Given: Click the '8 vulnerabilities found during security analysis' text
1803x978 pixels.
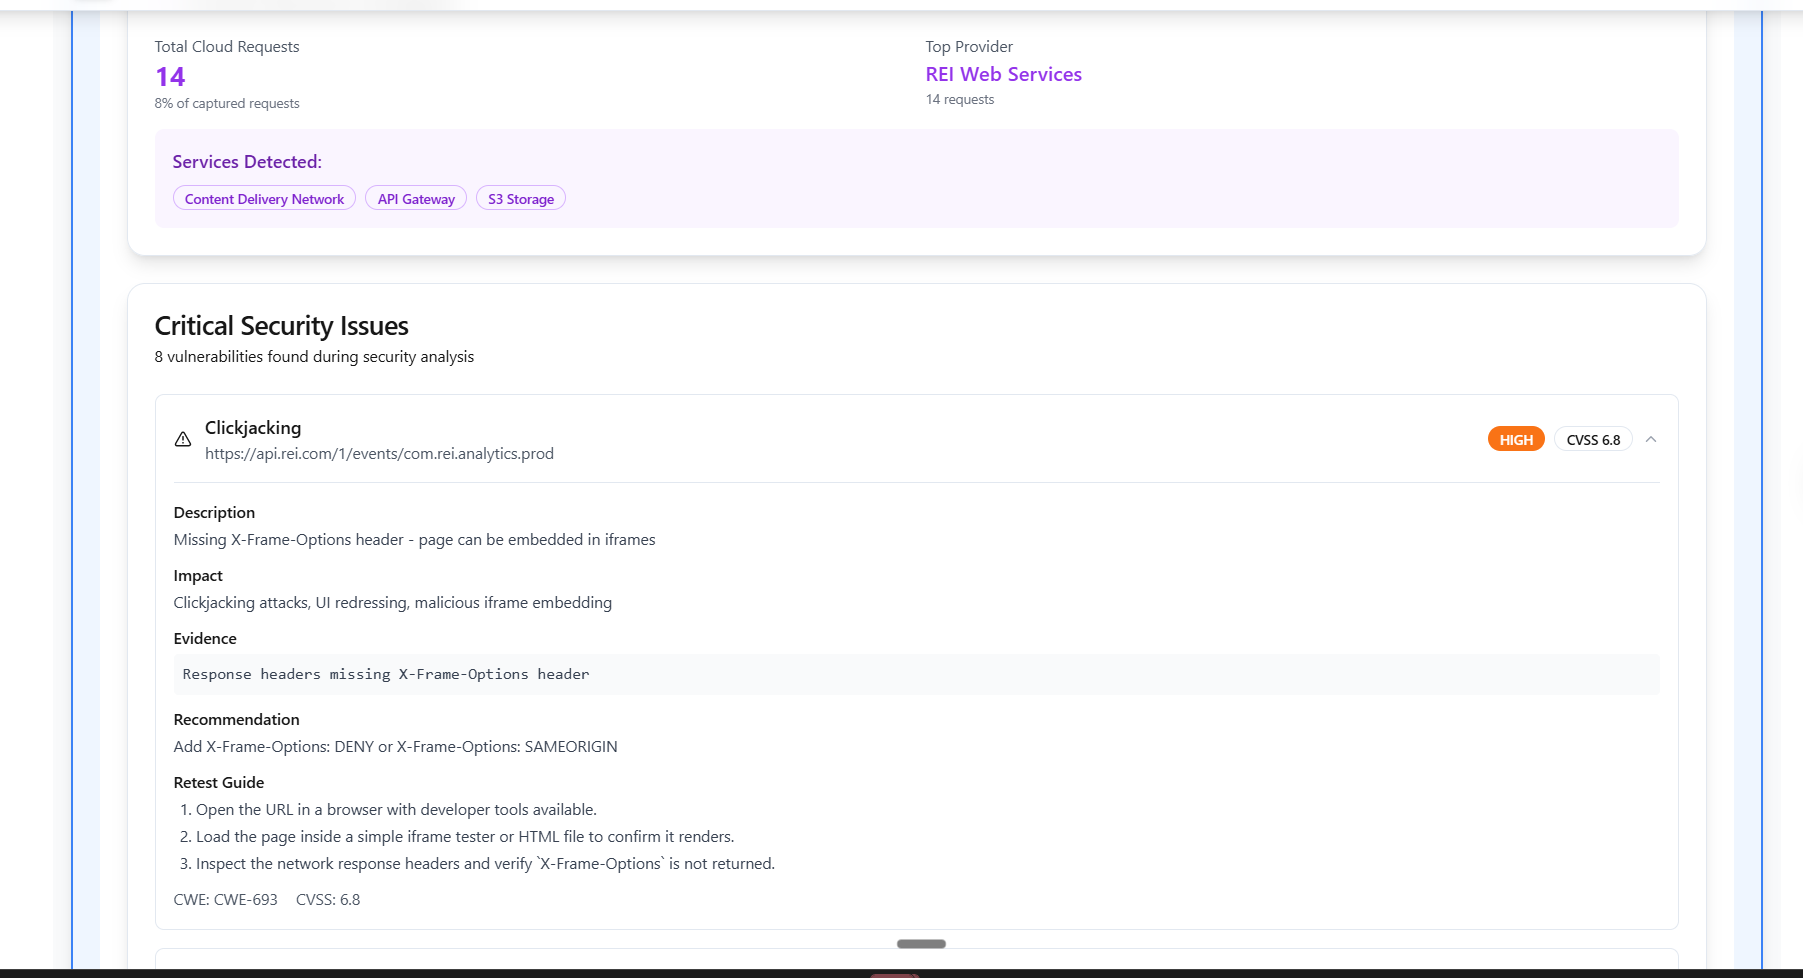Looking at the screenshot, I should (x=314, y=357).
